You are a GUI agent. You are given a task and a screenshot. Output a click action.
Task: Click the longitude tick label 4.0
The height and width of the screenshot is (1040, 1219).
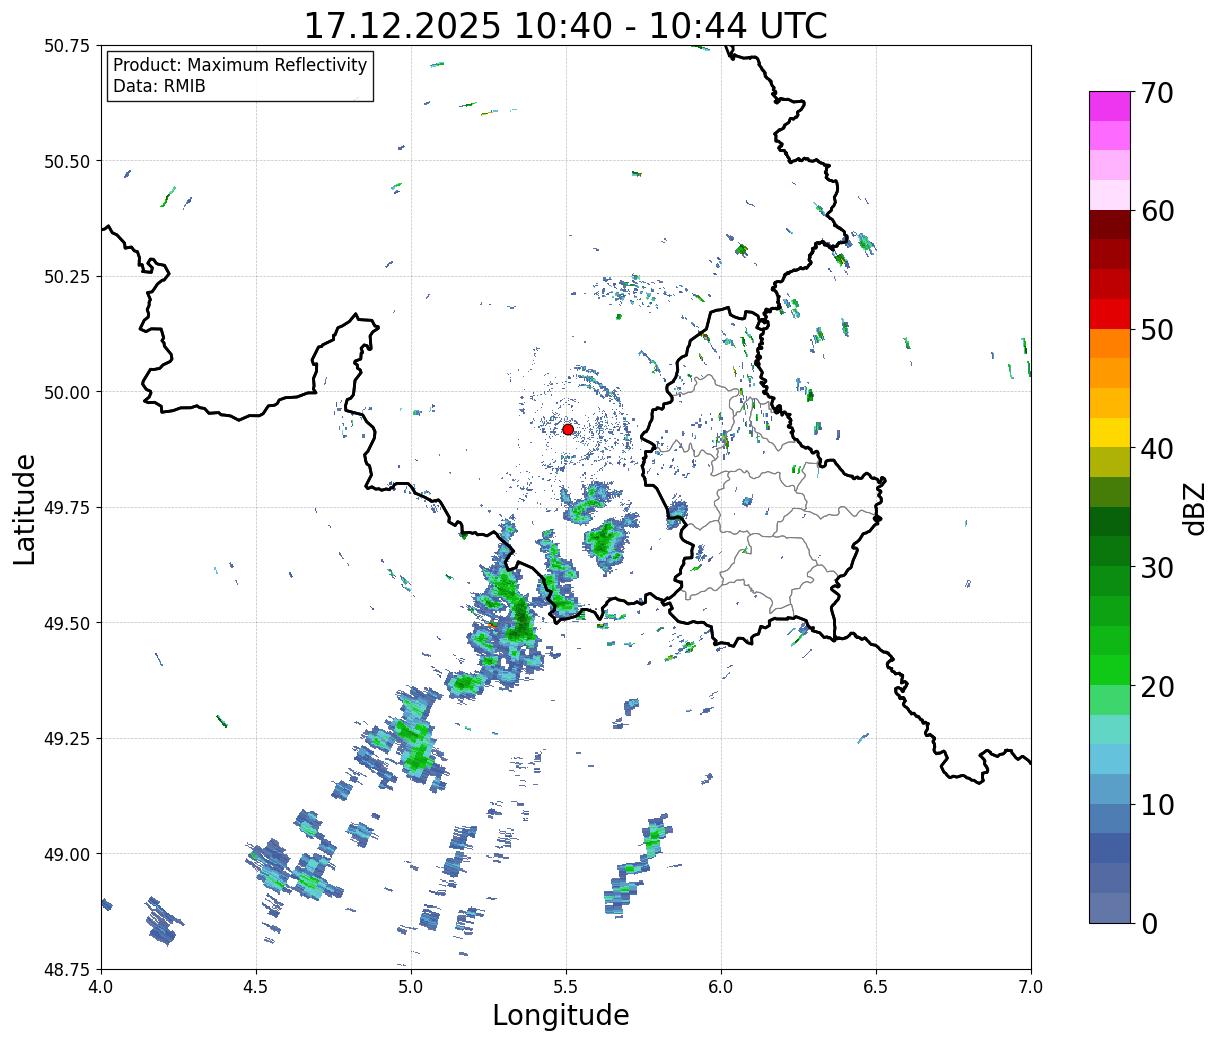(x=101, y=987)
